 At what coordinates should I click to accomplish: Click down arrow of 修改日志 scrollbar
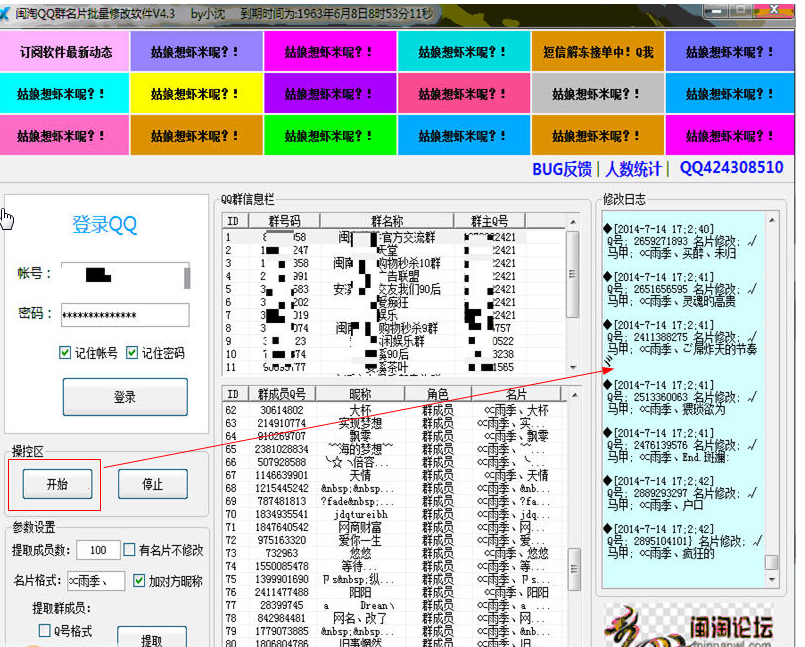pyautogui.click(x=772, y=579)
